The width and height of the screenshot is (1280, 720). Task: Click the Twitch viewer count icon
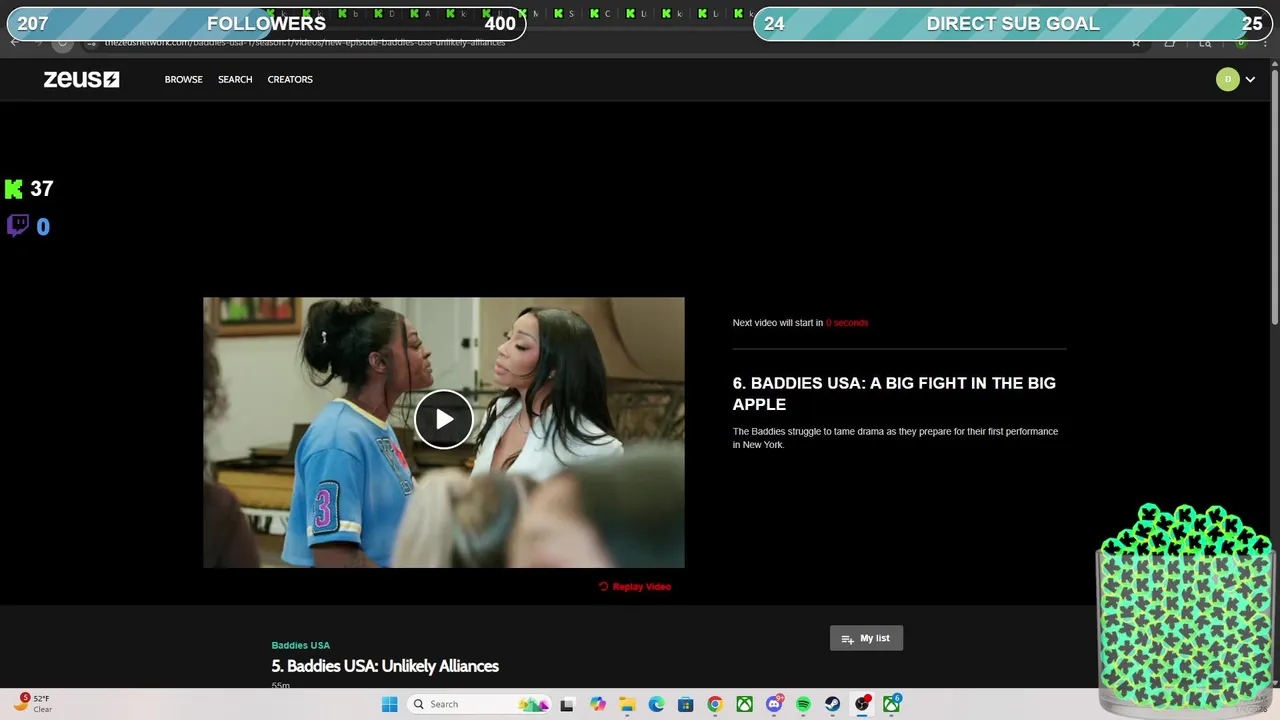[x=18, y=226]
